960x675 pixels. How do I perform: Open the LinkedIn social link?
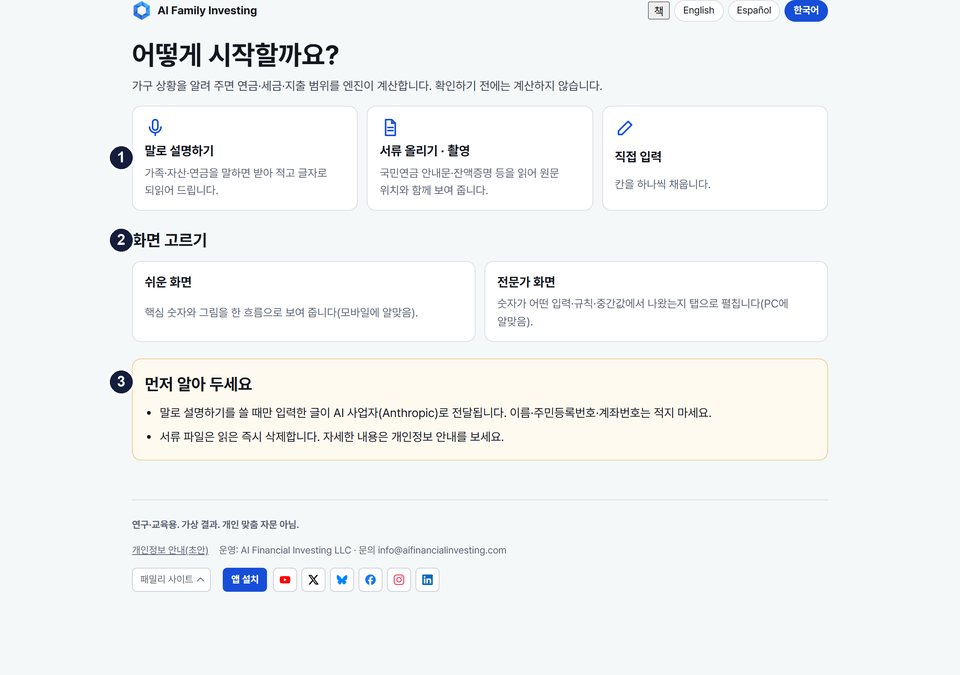[427, 579]
